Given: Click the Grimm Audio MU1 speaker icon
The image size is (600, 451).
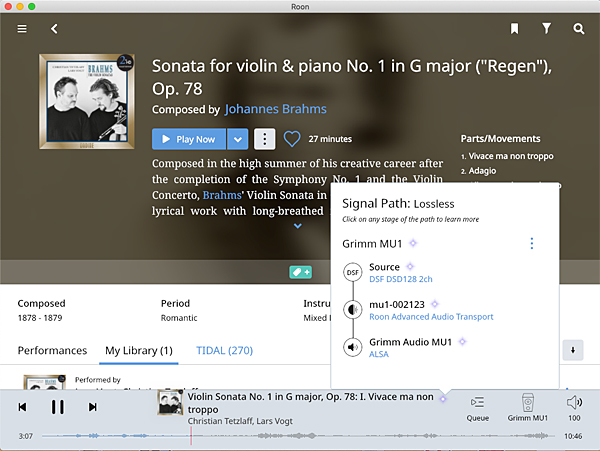Looking at the screenshot, I should tap(352, 347).
